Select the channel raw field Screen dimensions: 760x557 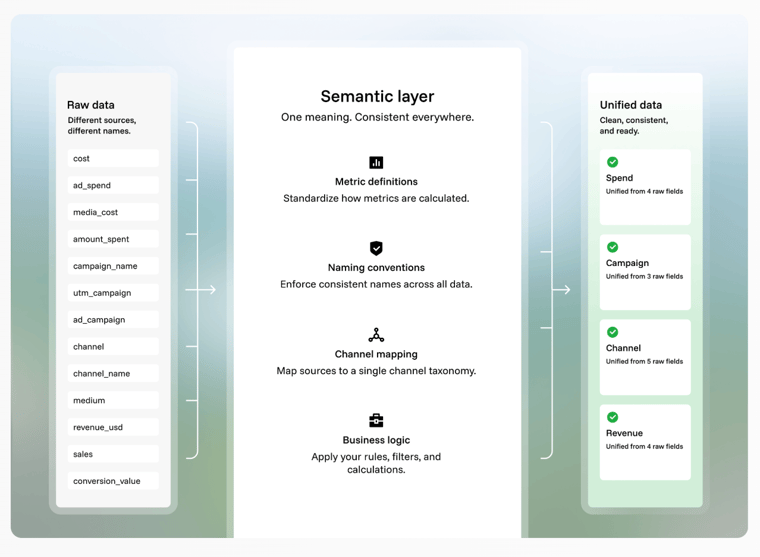pyautogui.click(x=113, y=347)
